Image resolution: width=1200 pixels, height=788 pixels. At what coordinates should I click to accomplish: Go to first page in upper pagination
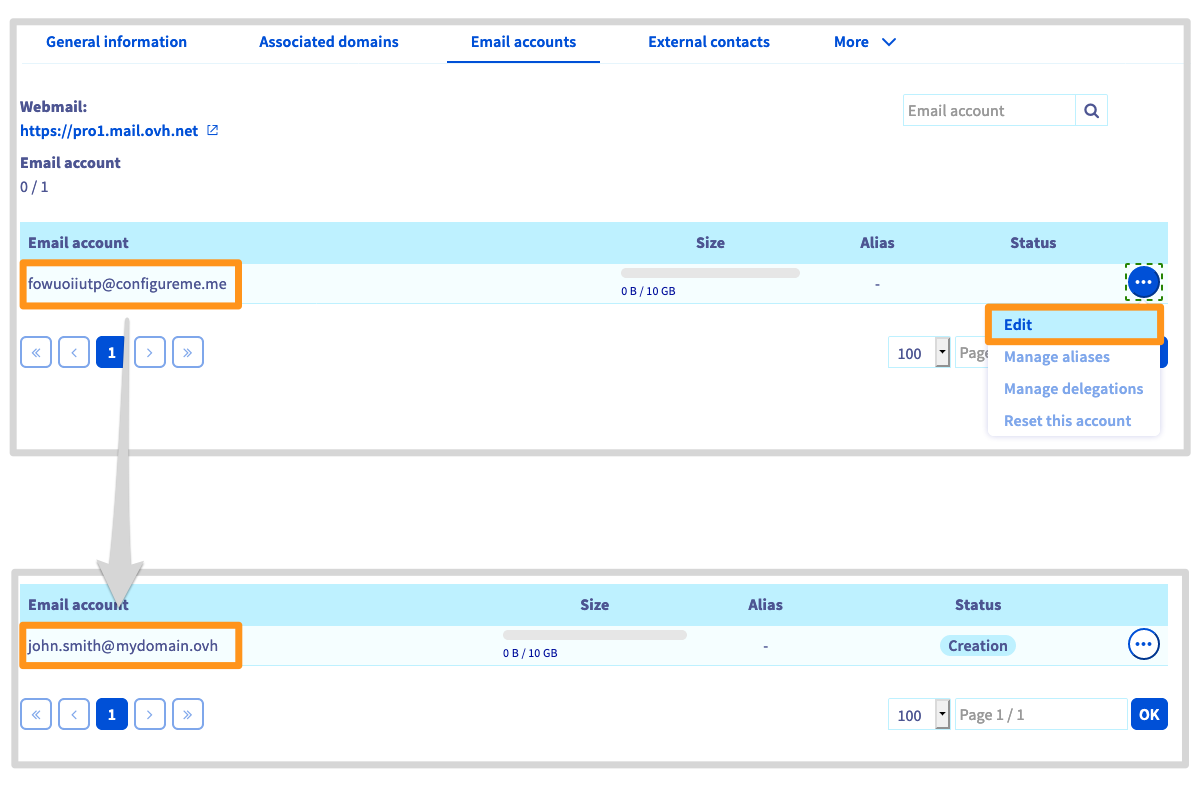point(36,353)
